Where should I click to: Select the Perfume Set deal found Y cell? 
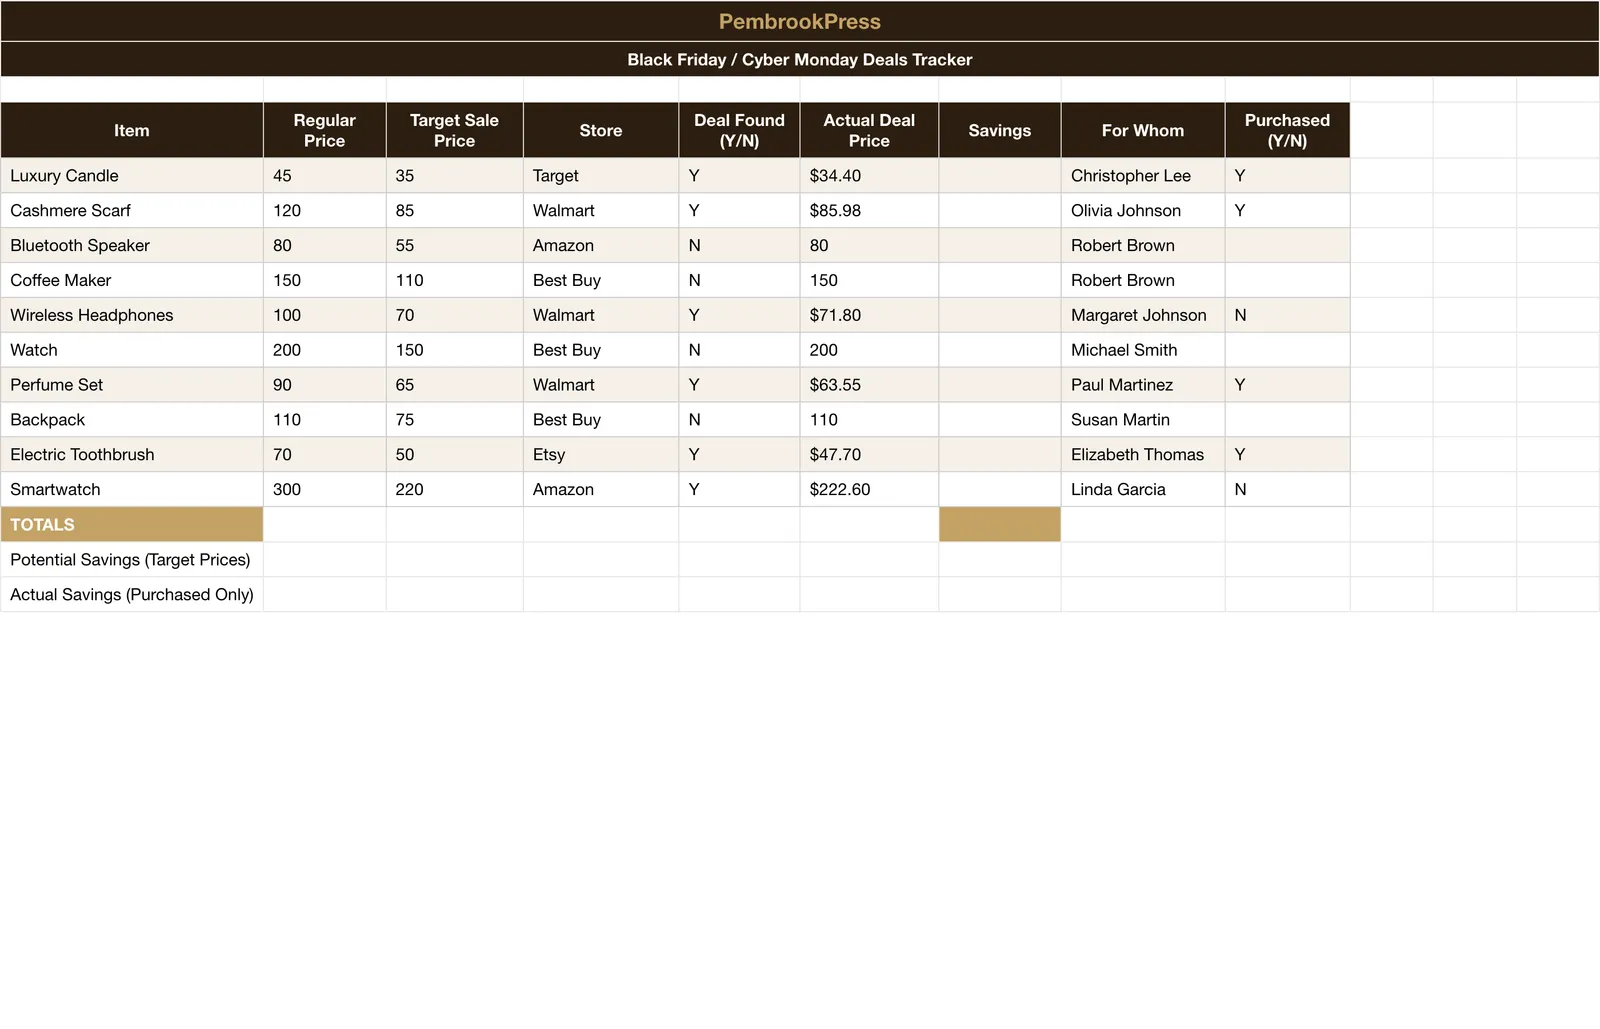[739, 385]
